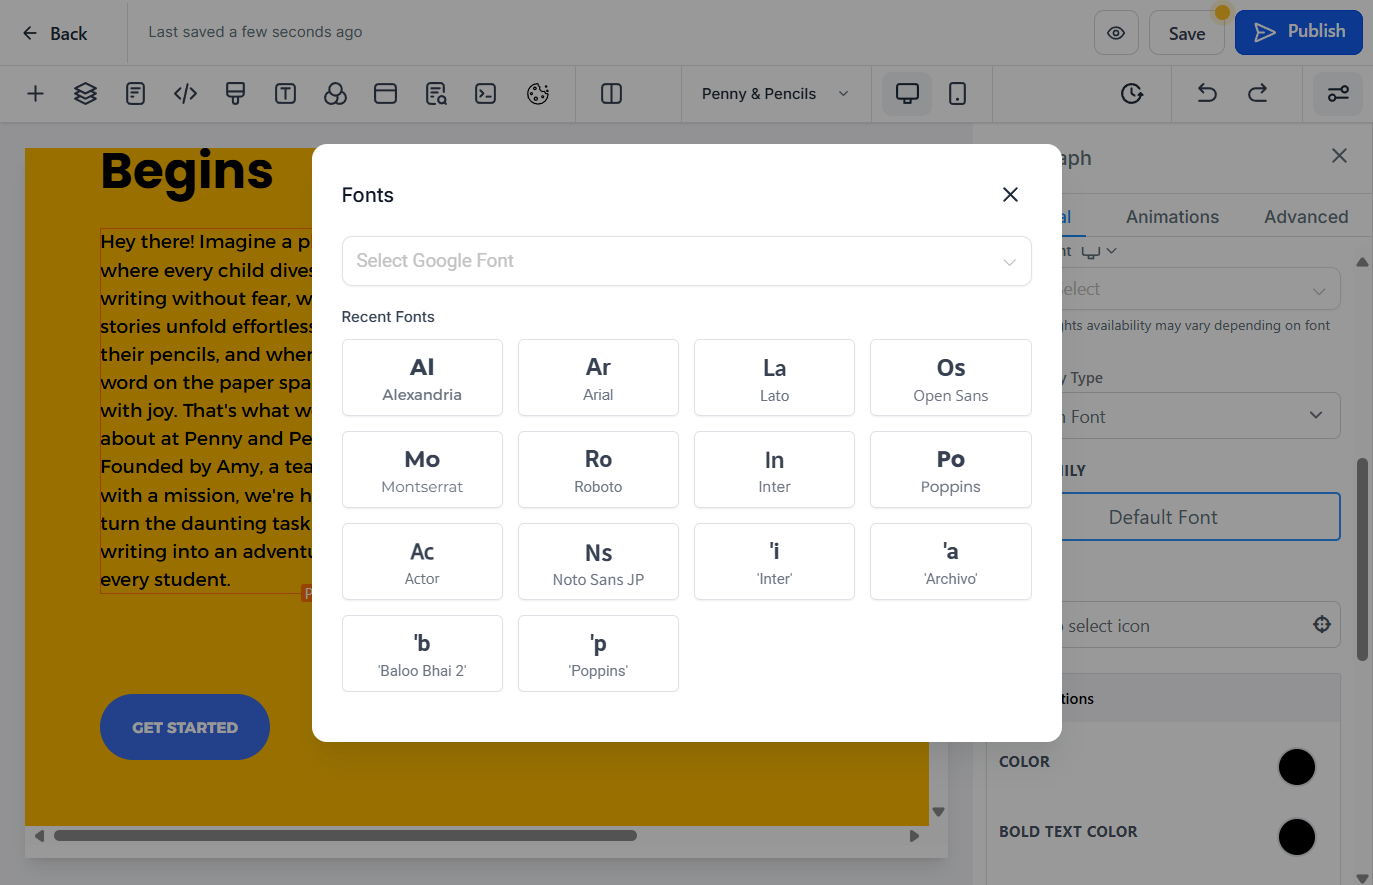Go Back to the previous page
The image size is (1373, 885).
[55, 33]
